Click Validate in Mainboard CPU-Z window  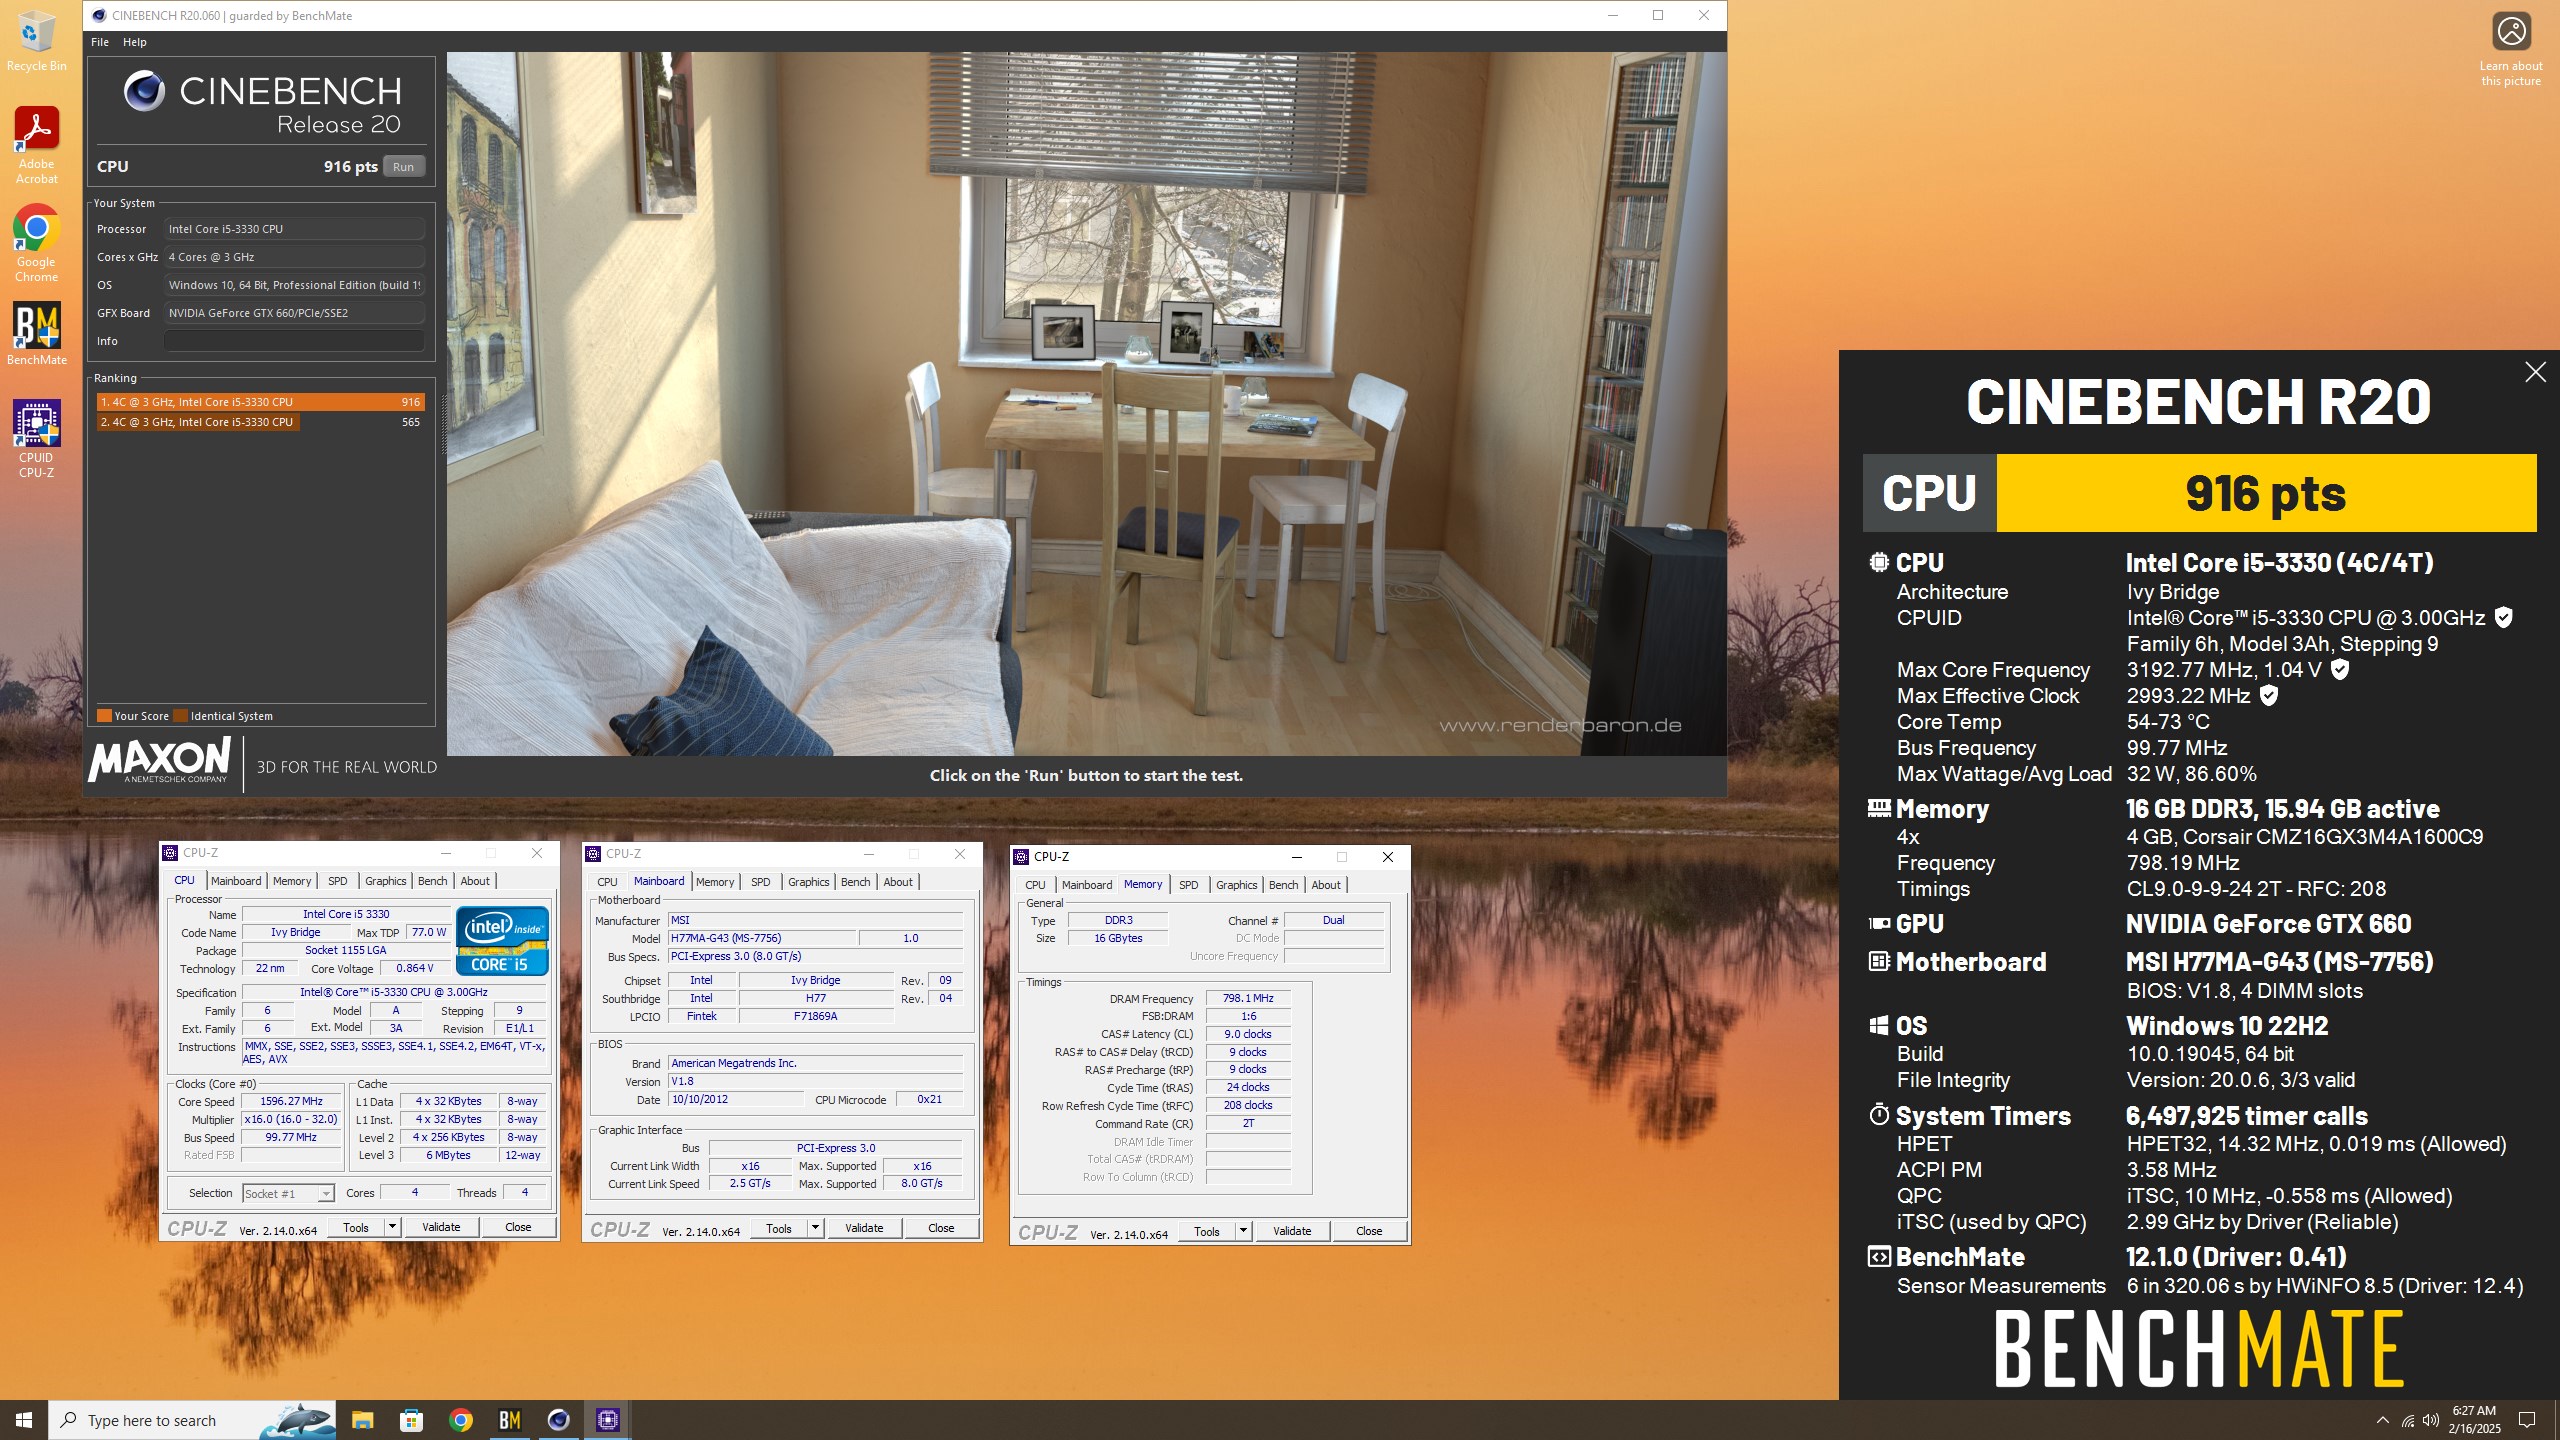864,1228
